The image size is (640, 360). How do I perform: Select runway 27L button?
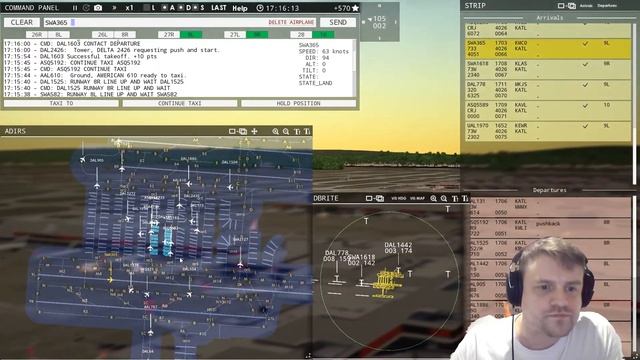[235, 35]
